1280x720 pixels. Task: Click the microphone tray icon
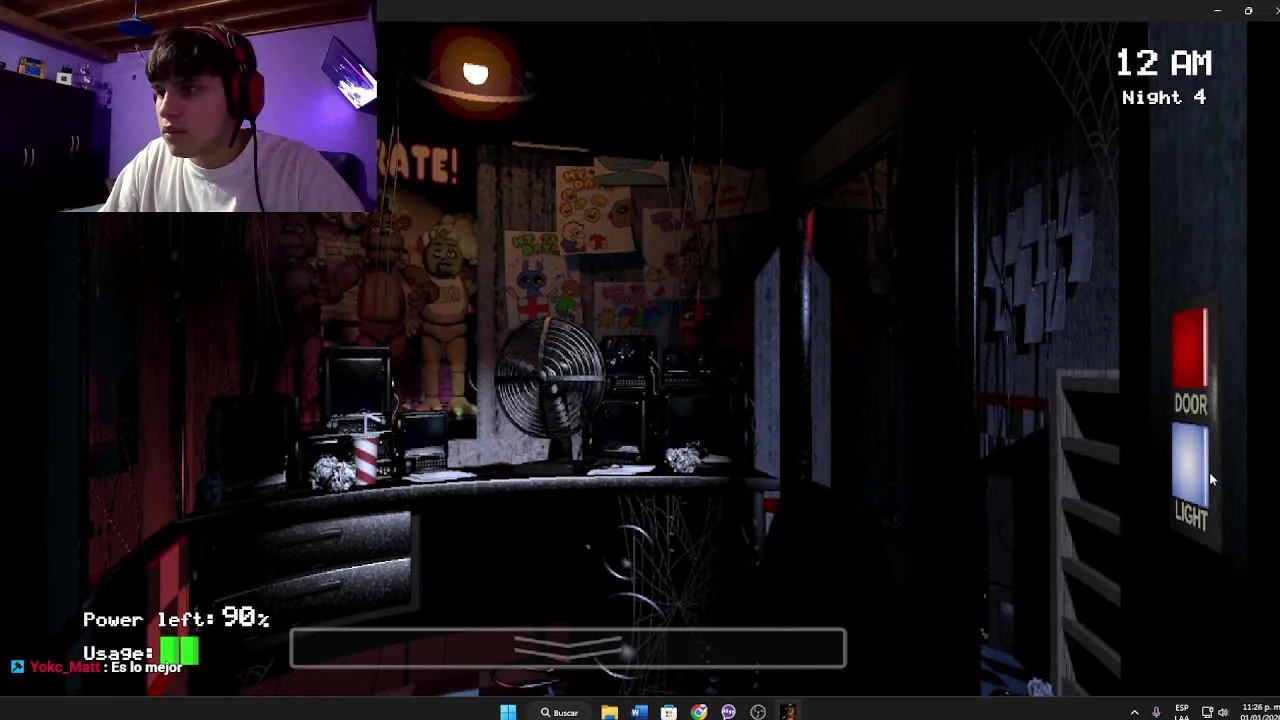coord(1156,712)
